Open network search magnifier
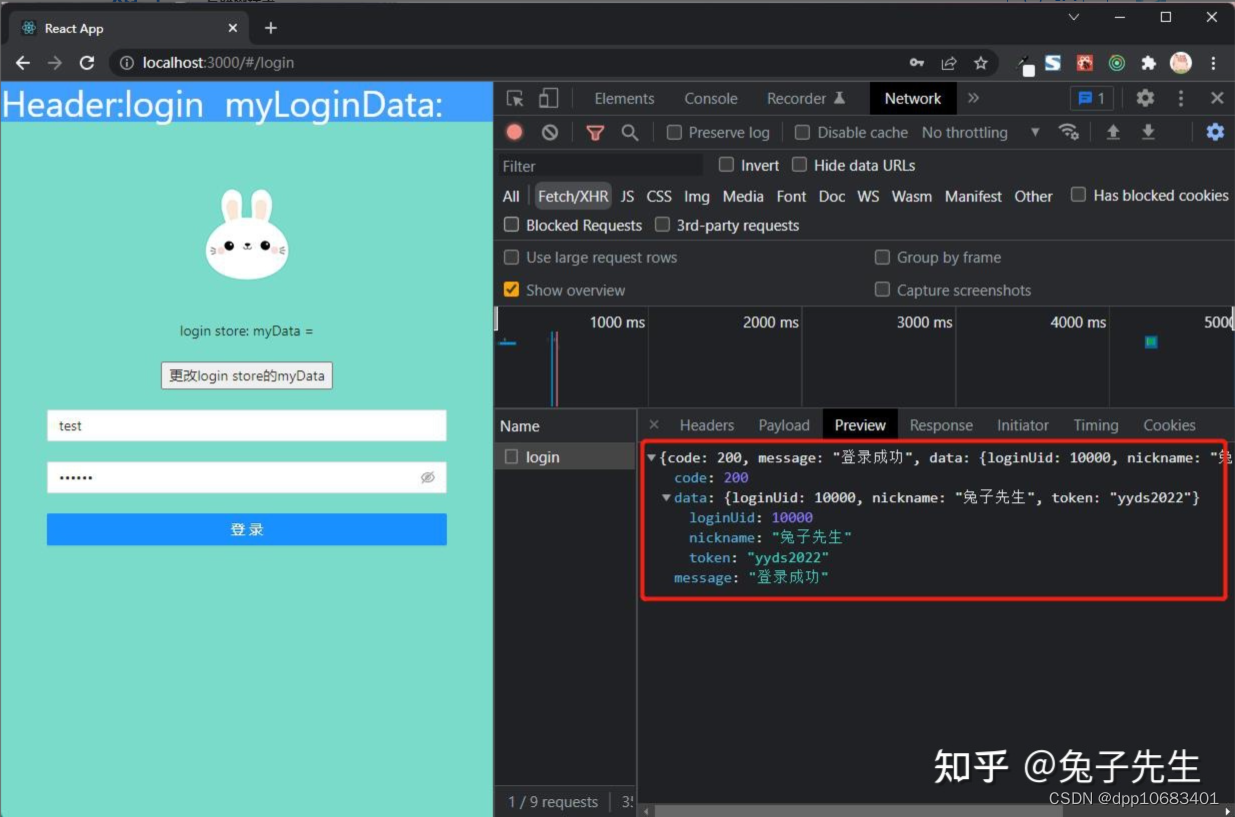Screen dimensions: 1235x817 click(629, 132)
